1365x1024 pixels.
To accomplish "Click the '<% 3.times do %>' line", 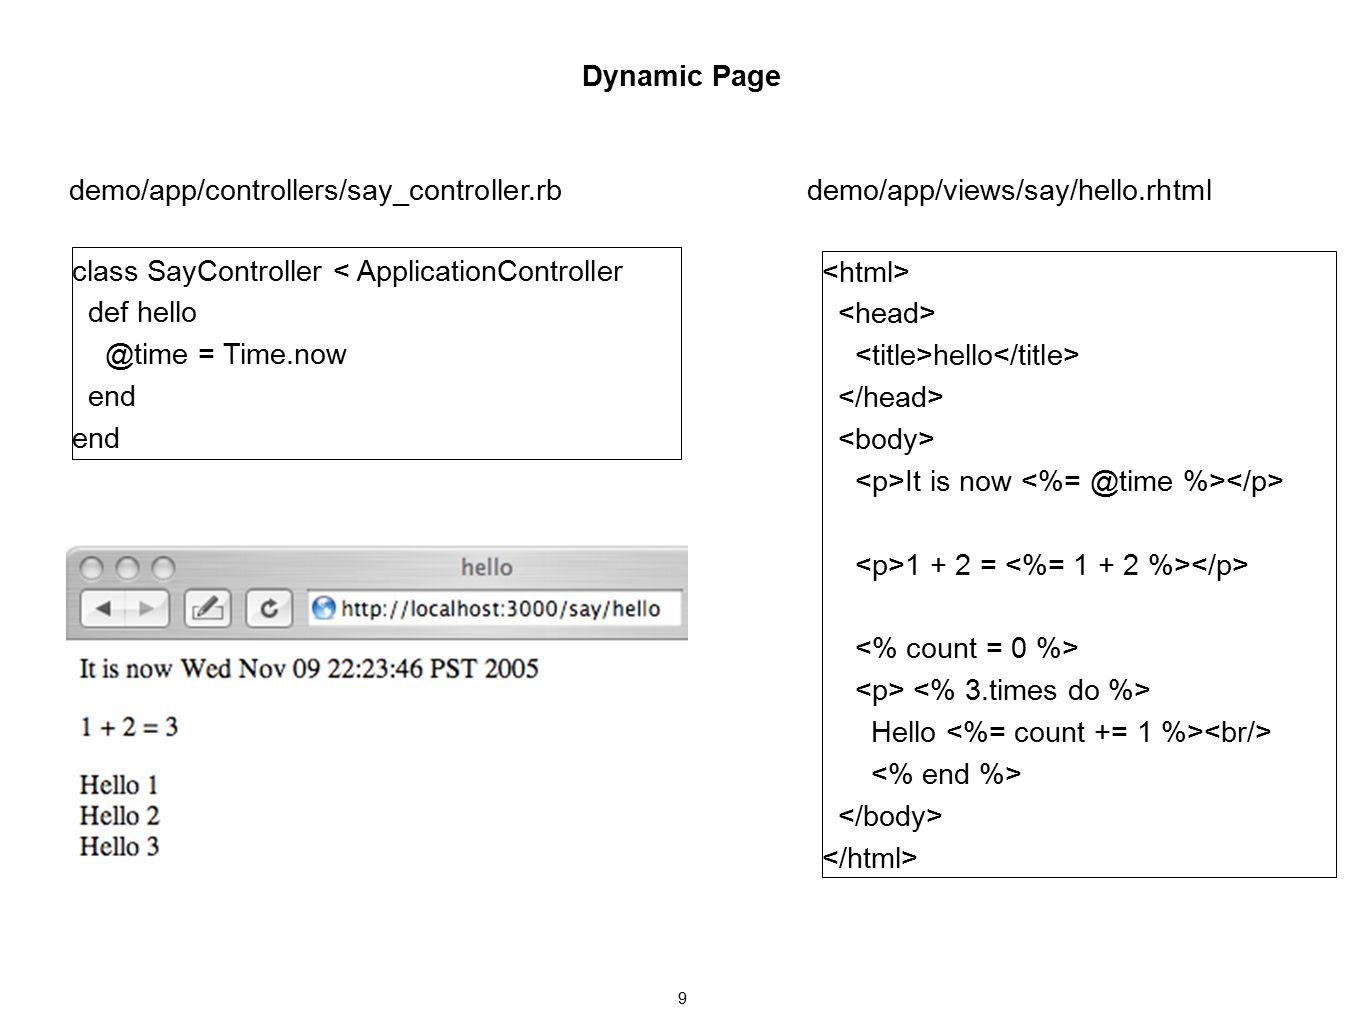I will click(1002, 691).
